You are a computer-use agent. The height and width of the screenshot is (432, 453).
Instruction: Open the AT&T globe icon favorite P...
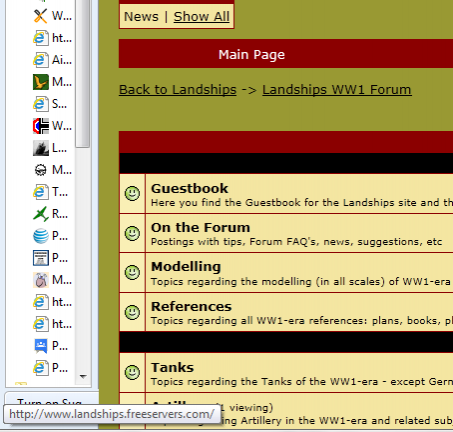tap(51, 236)
